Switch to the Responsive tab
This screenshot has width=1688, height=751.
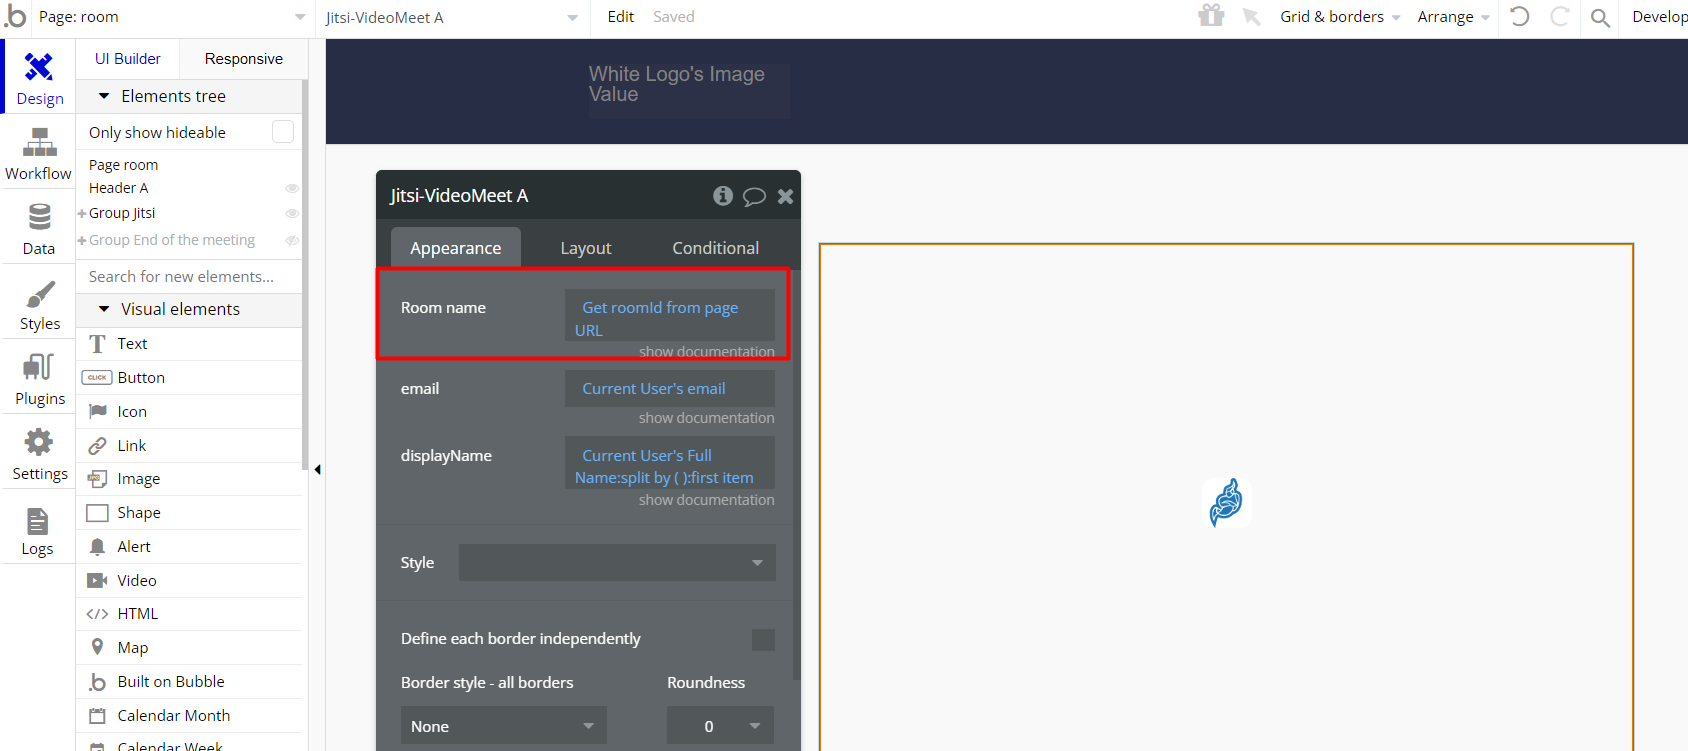point(244,59)
